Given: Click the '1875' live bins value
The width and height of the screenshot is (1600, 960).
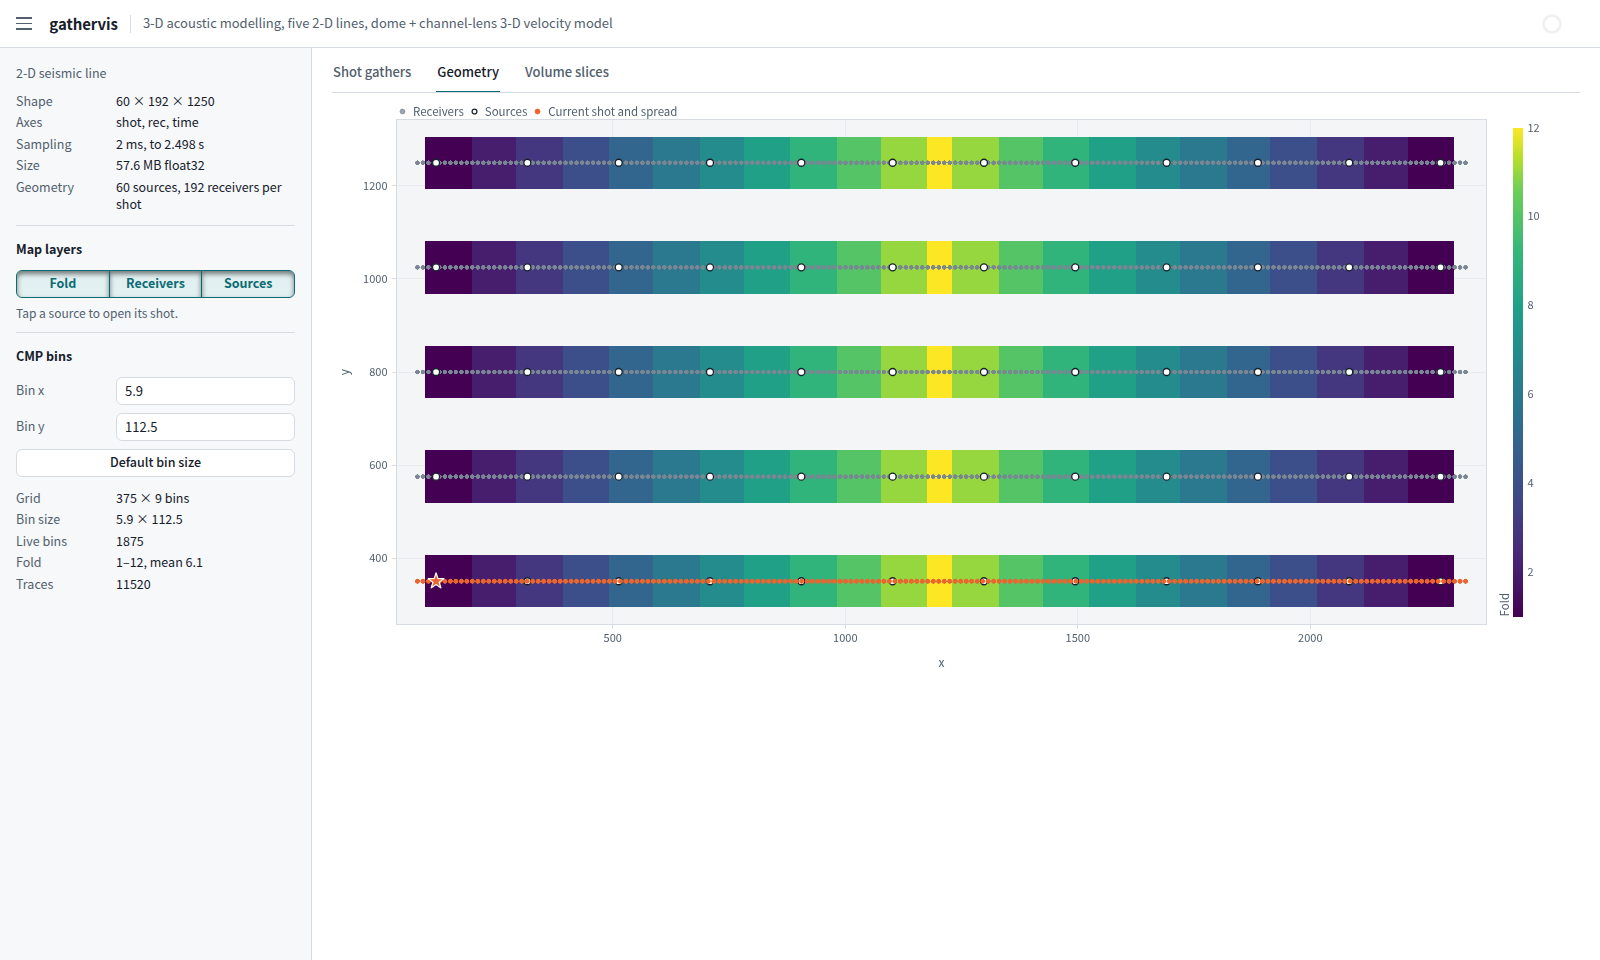Looking at the screenshot, I should (130, 542).
